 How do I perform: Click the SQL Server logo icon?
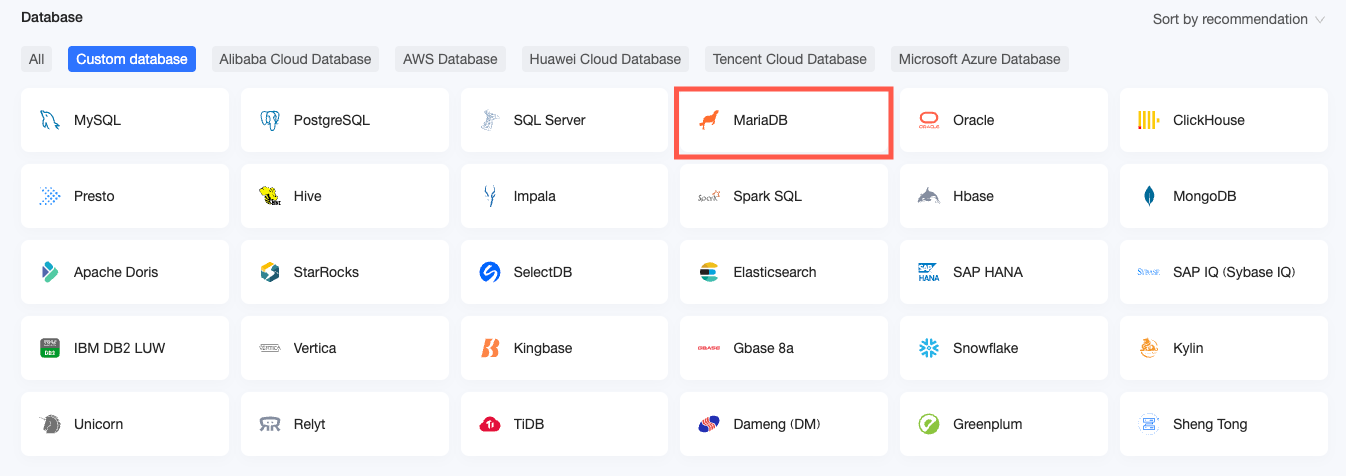489,120
